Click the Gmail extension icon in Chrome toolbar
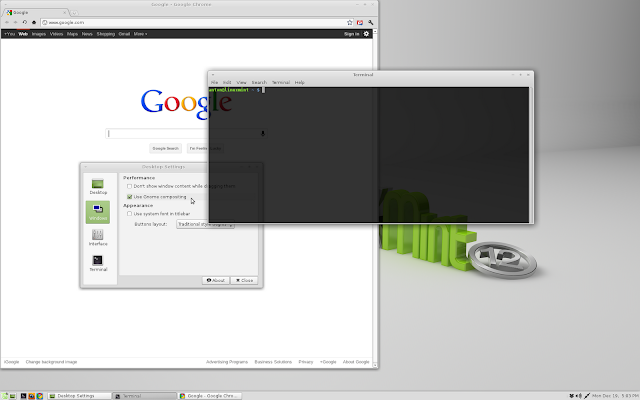Viewport: 640px width, 400px height. [360, 22]
